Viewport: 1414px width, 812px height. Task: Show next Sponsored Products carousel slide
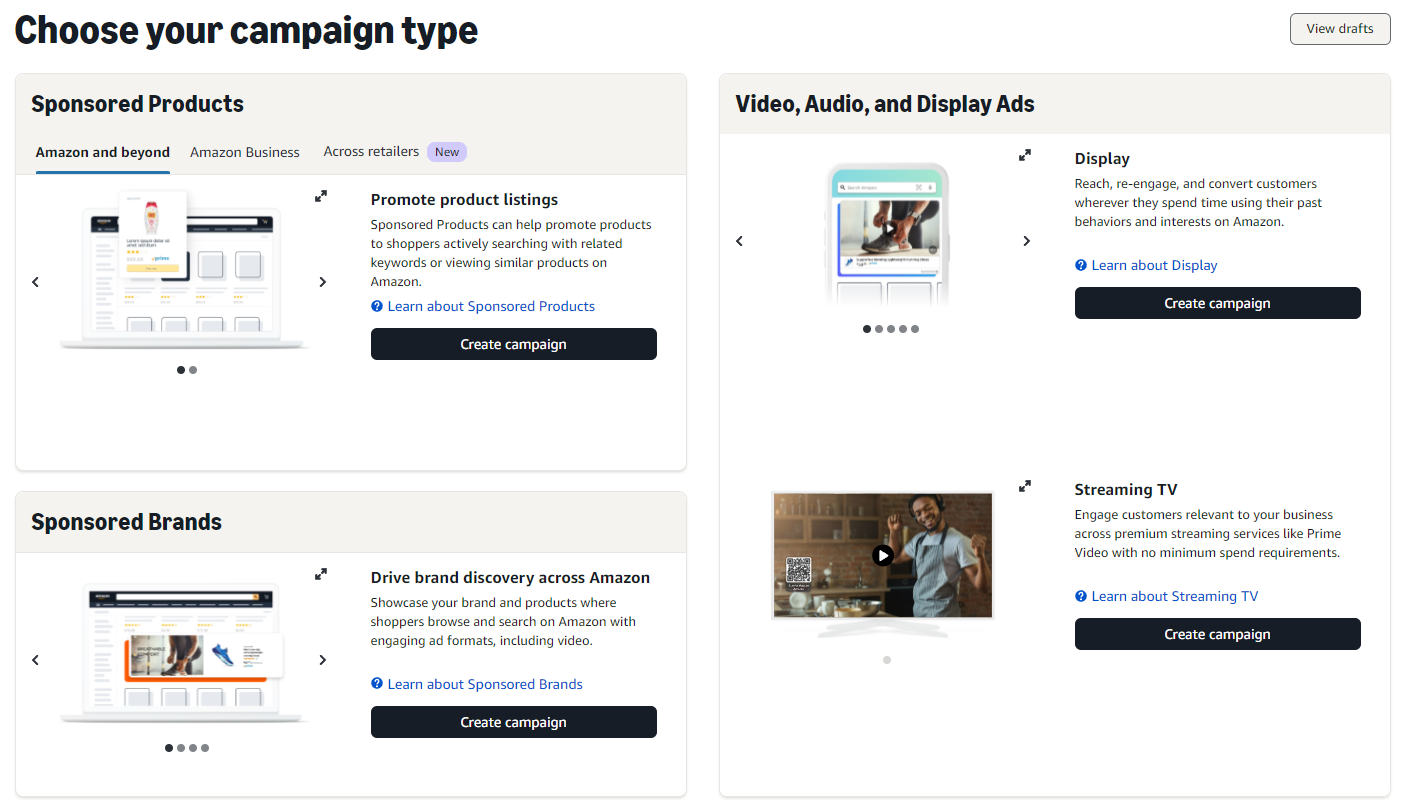pos(322,282)
